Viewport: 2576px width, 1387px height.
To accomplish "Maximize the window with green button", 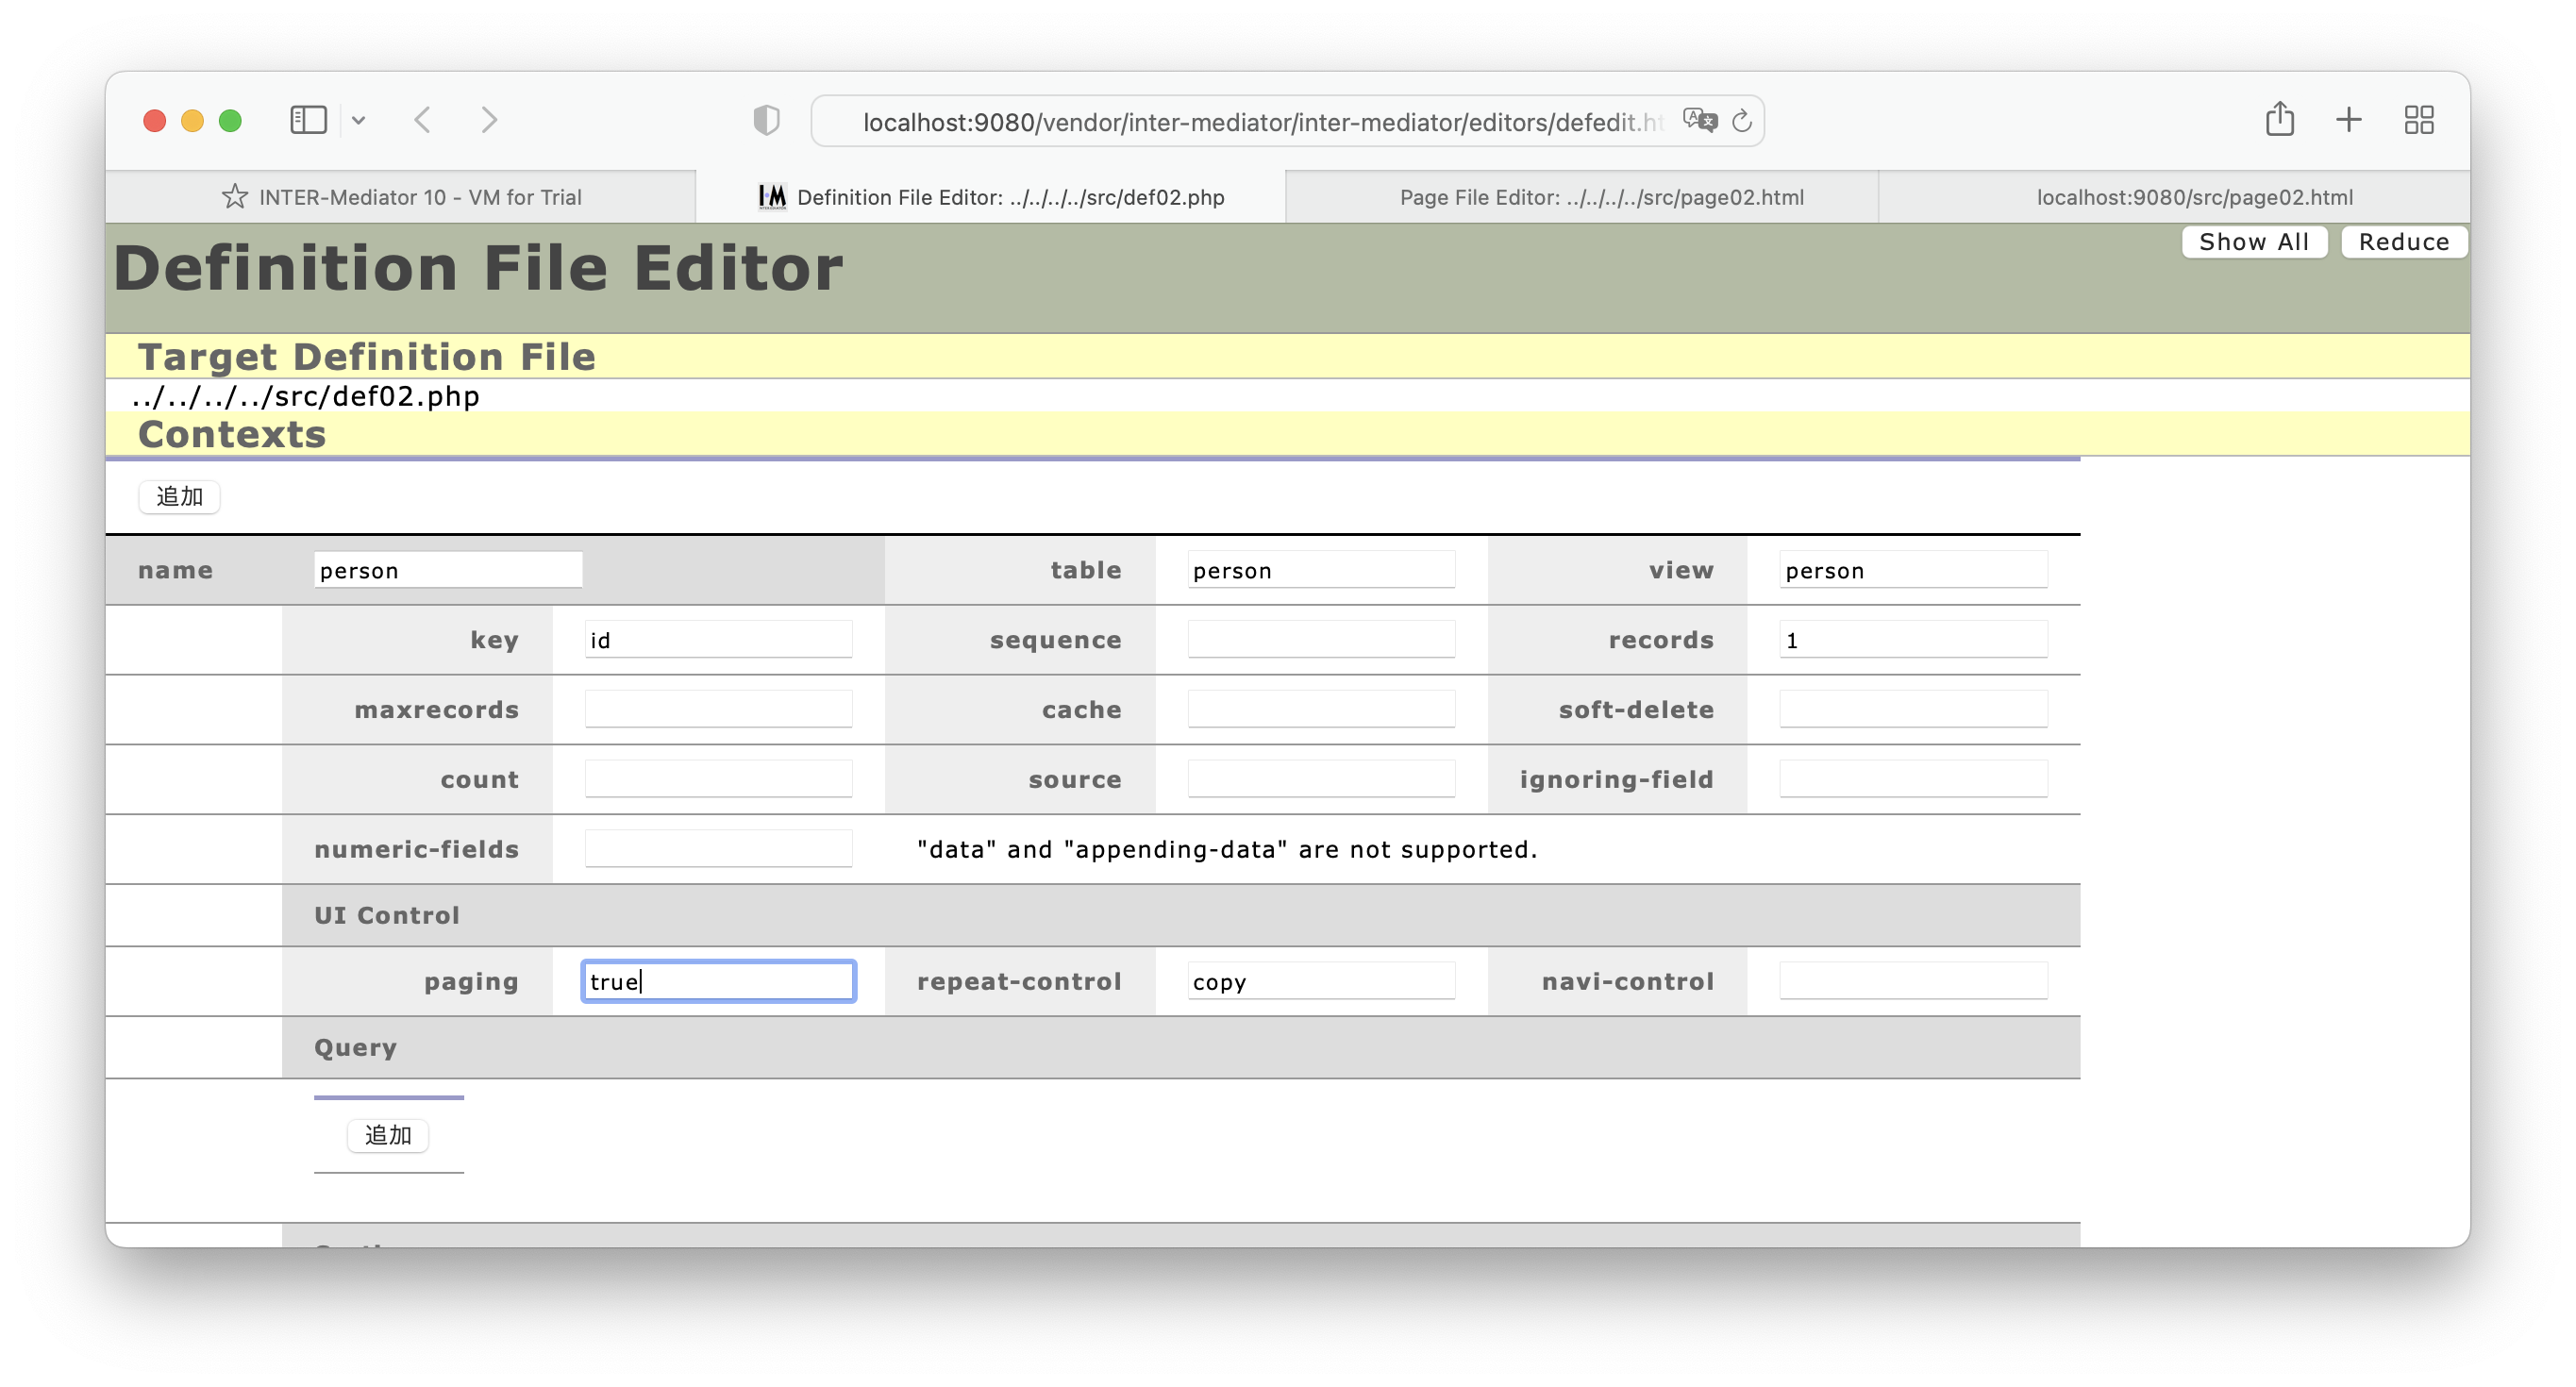I will [230, 120].
